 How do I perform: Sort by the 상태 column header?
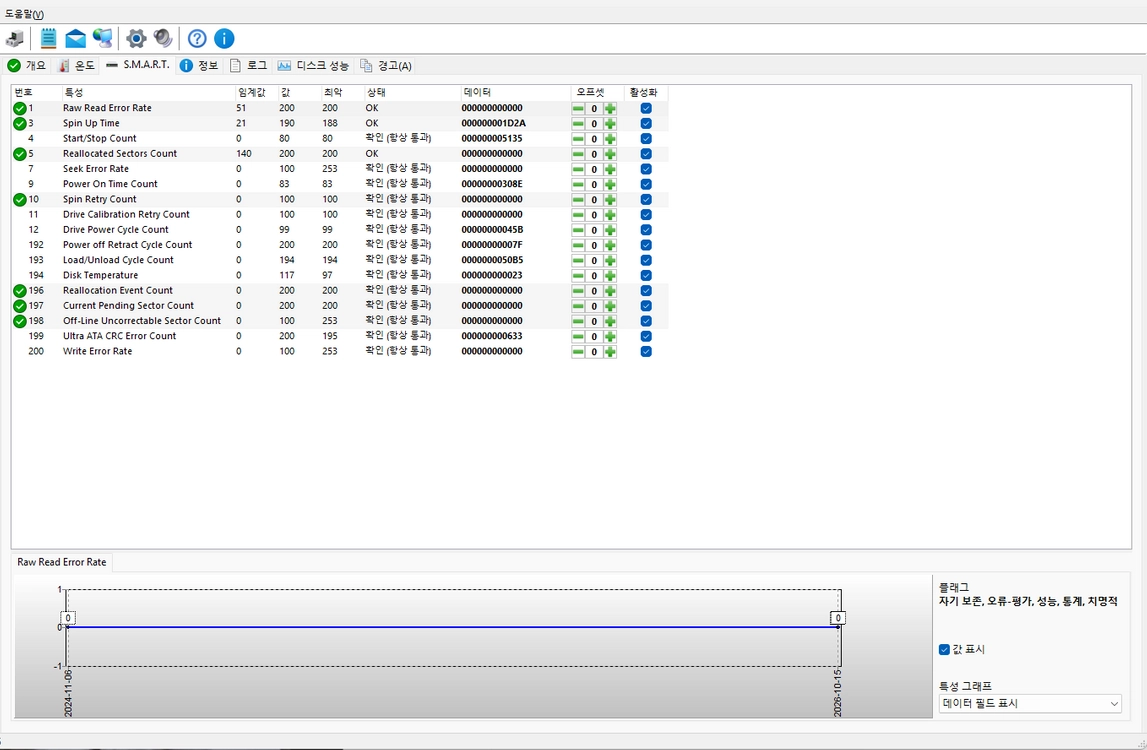(412, 93)
